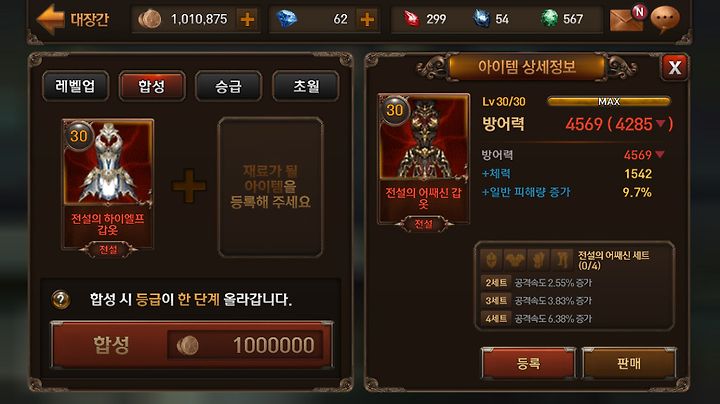Click the 등록 register button
720x404 pixels.
tap(528, 363)
